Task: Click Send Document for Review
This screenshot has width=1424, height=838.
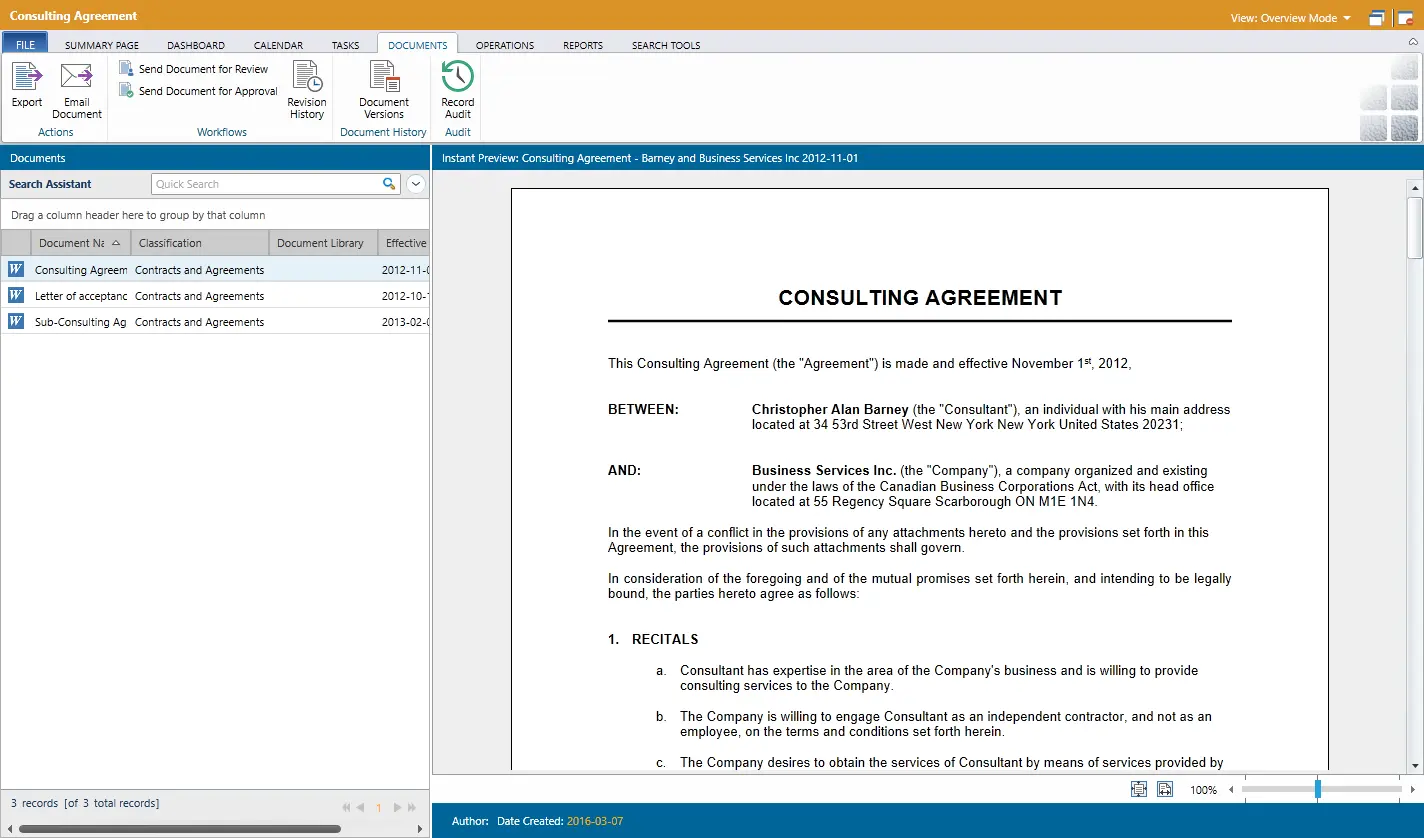Action: pos(203,69)
